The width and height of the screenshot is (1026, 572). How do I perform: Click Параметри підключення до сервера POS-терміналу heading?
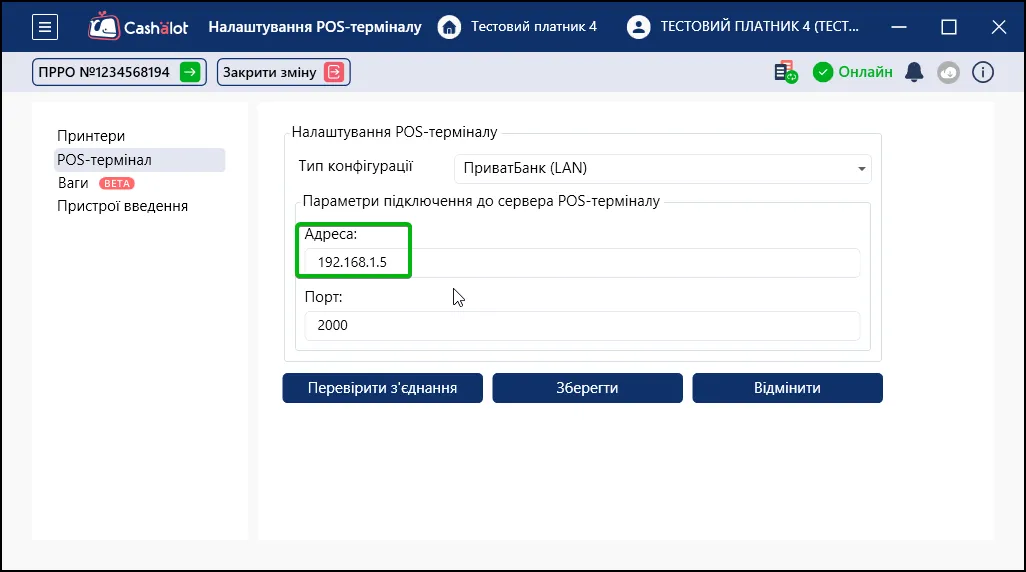(481, 201)
